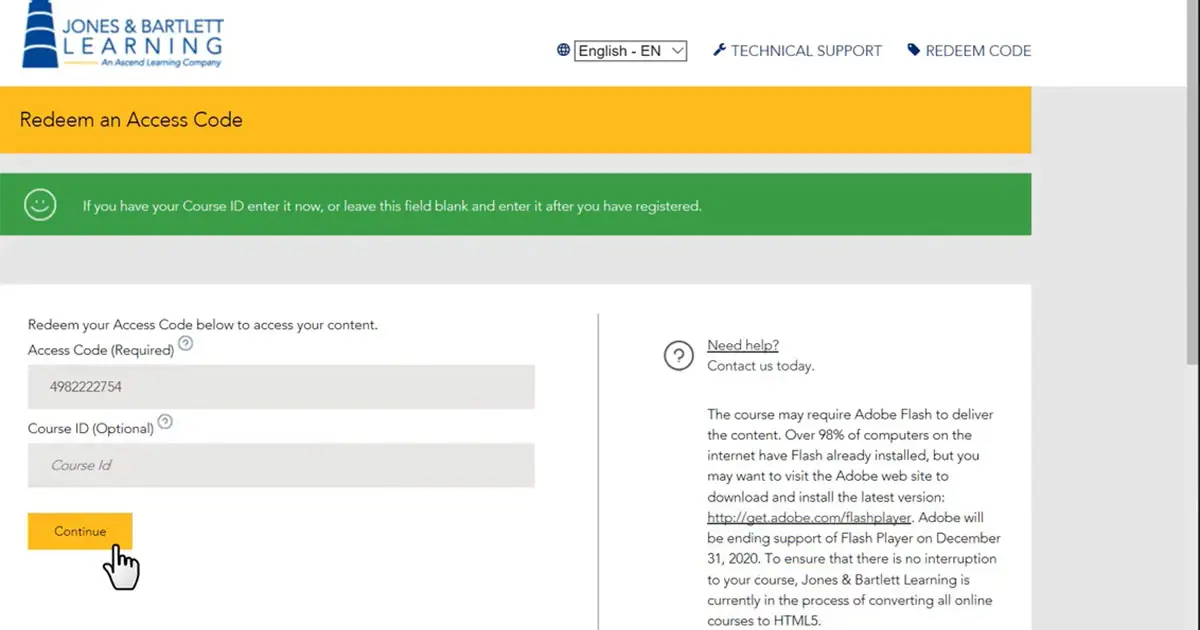The height and width of the screenshot is (630, 1200).
Task: Click the Need help link
Action: pyautogui.click(x=742, y=344)
